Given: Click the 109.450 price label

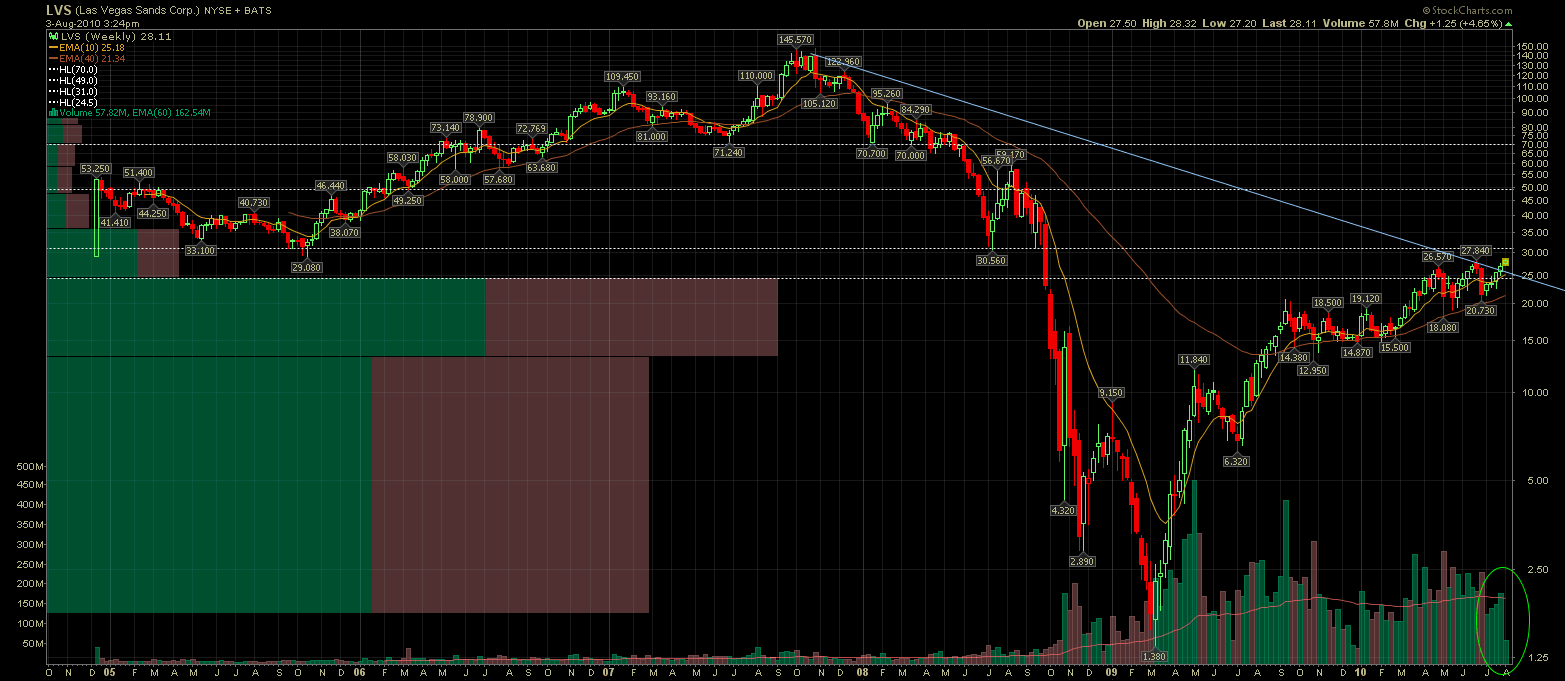Looking at the screenshot, I should [x=622, y=76].
